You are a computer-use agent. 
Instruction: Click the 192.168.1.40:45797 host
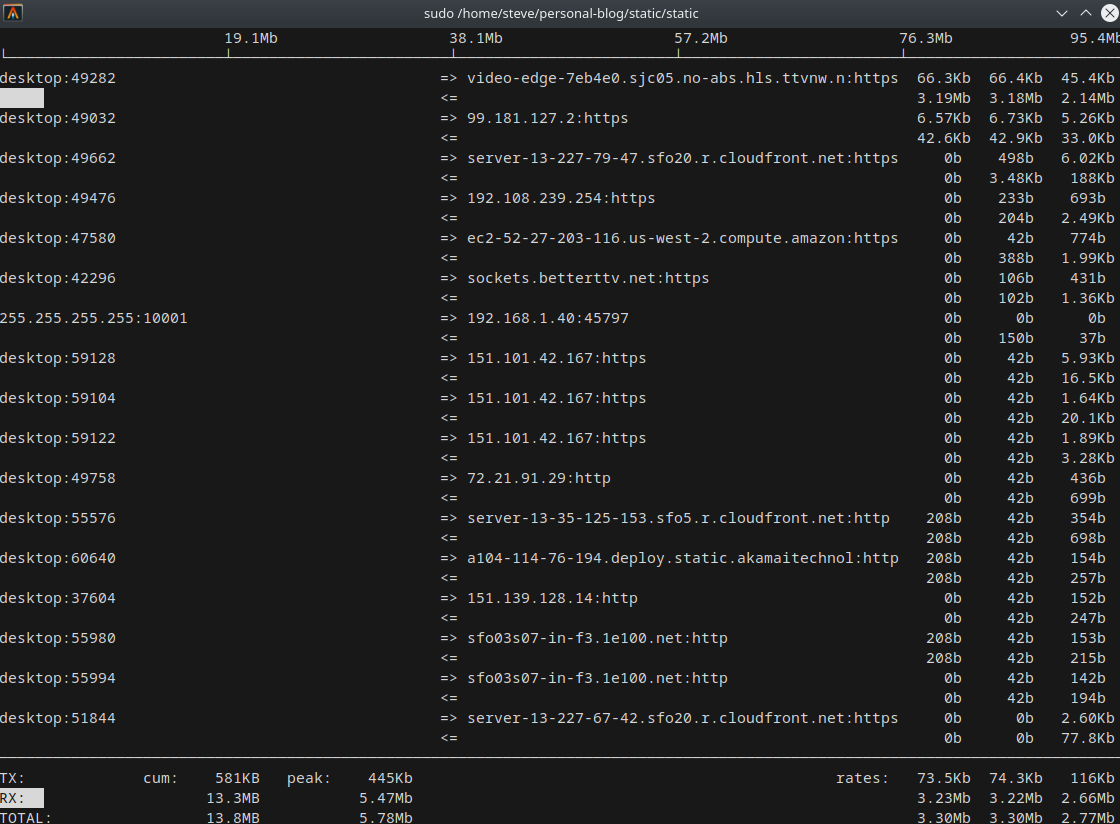pos(548,318)
